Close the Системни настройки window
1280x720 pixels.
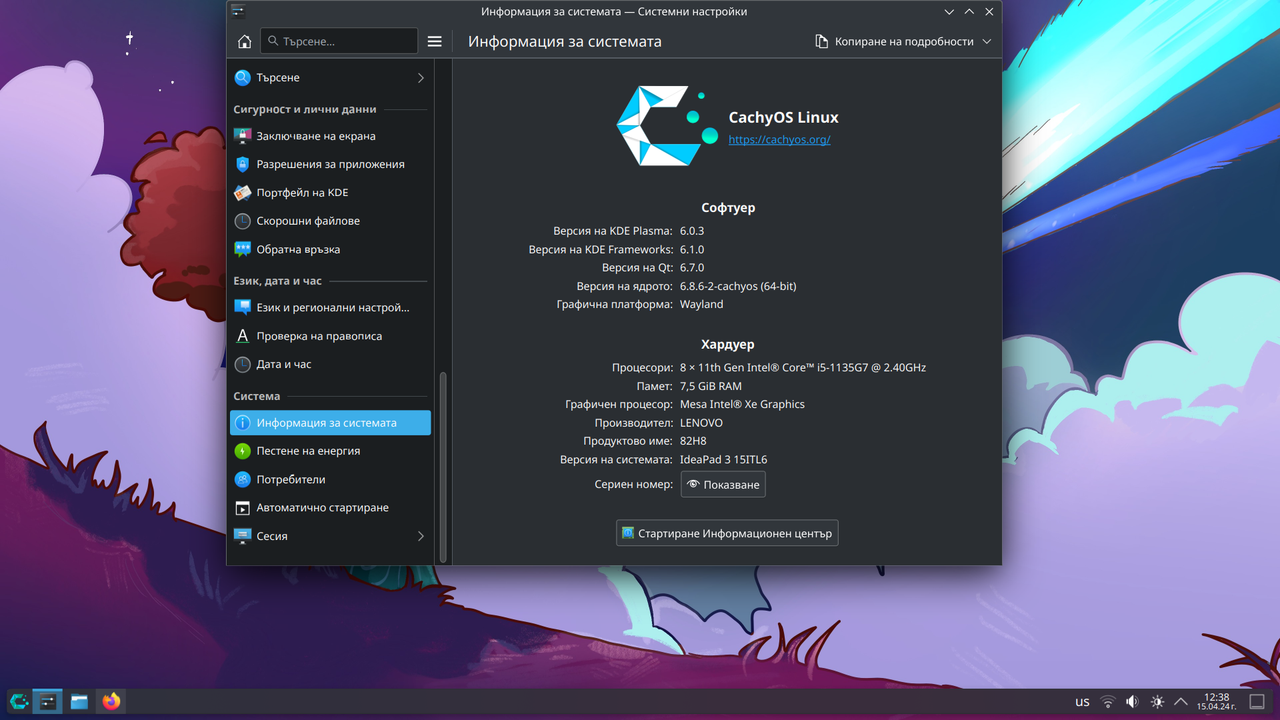click(x=989, y=12)
